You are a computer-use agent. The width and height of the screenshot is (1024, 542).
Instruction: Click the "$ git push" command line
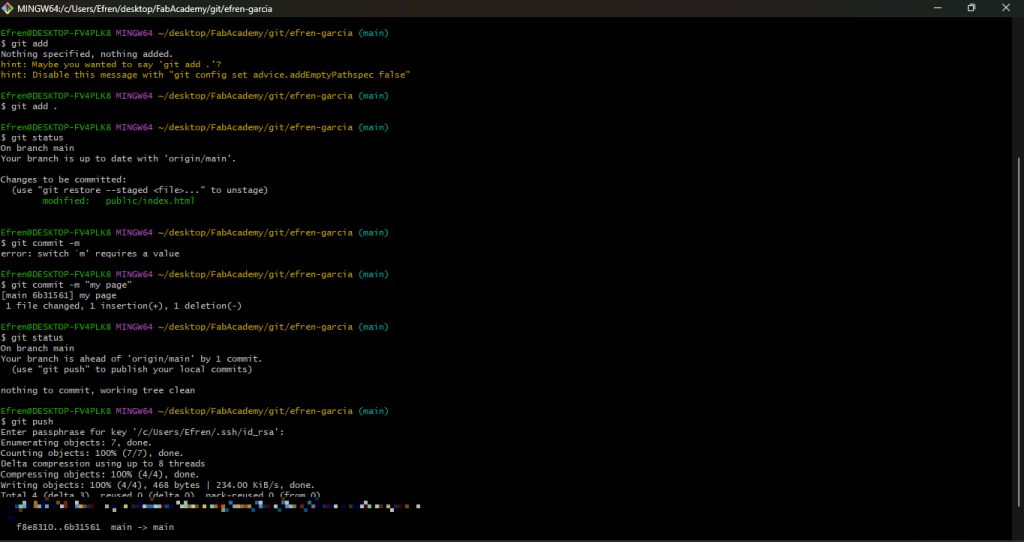(x=28, y=422)
